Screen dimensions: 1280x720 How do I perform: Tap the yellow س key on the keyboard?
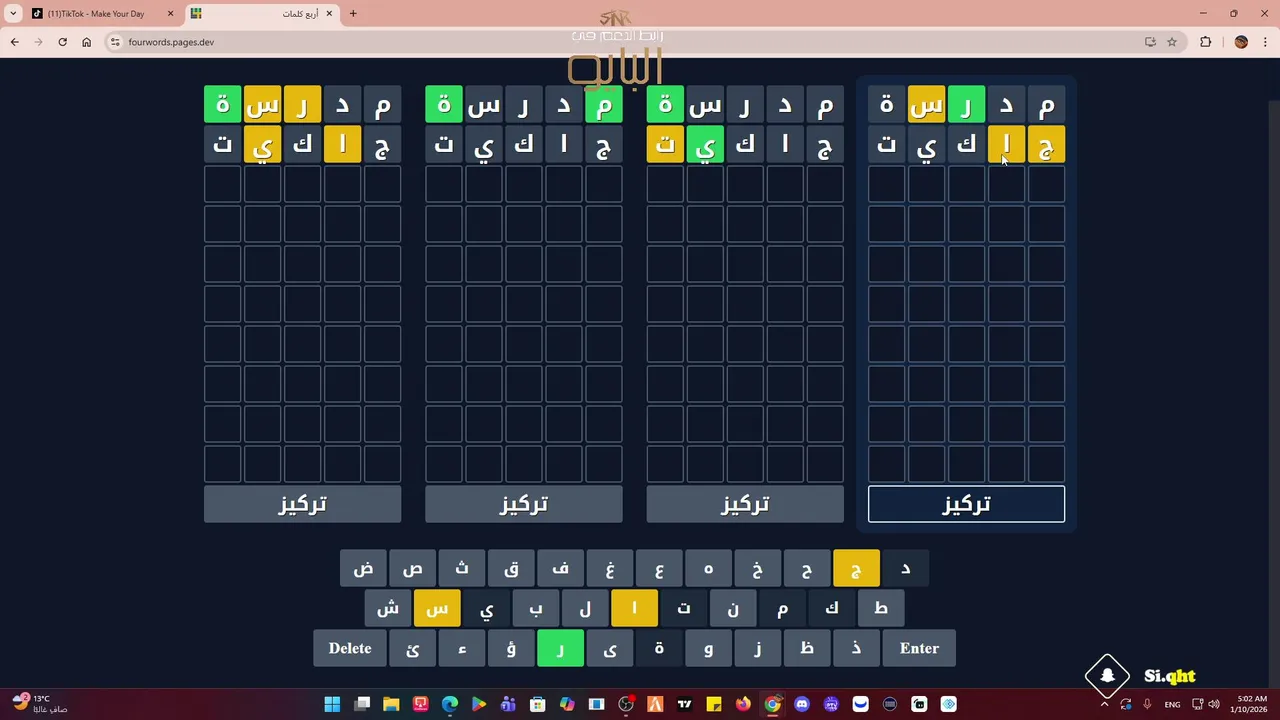pyautogui.click(x=437, y=608)
